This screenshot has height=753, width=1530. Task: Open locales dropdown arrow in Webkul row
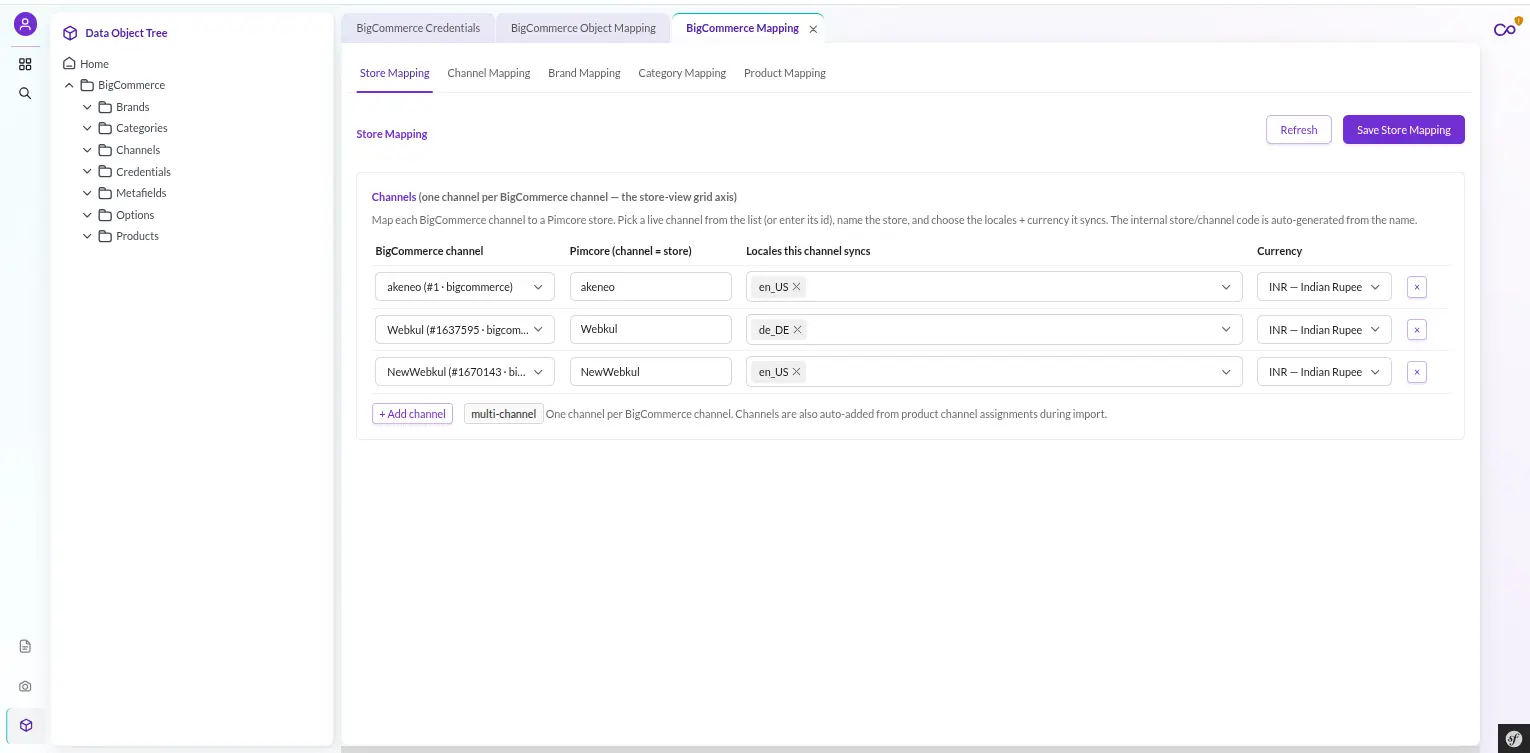tap(1226, 330)
